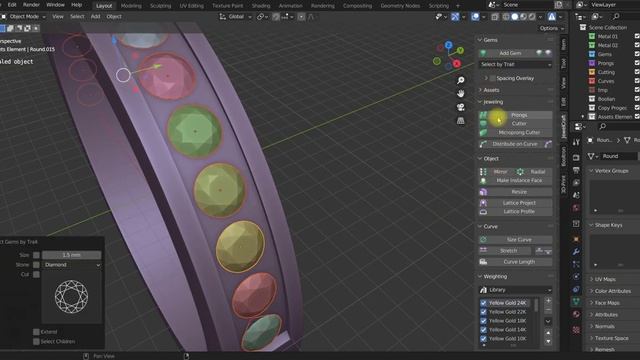Viewport: 640px width, 360px height.
Task: Open the viewport Add menu
Action: click(x=95, y=17)
